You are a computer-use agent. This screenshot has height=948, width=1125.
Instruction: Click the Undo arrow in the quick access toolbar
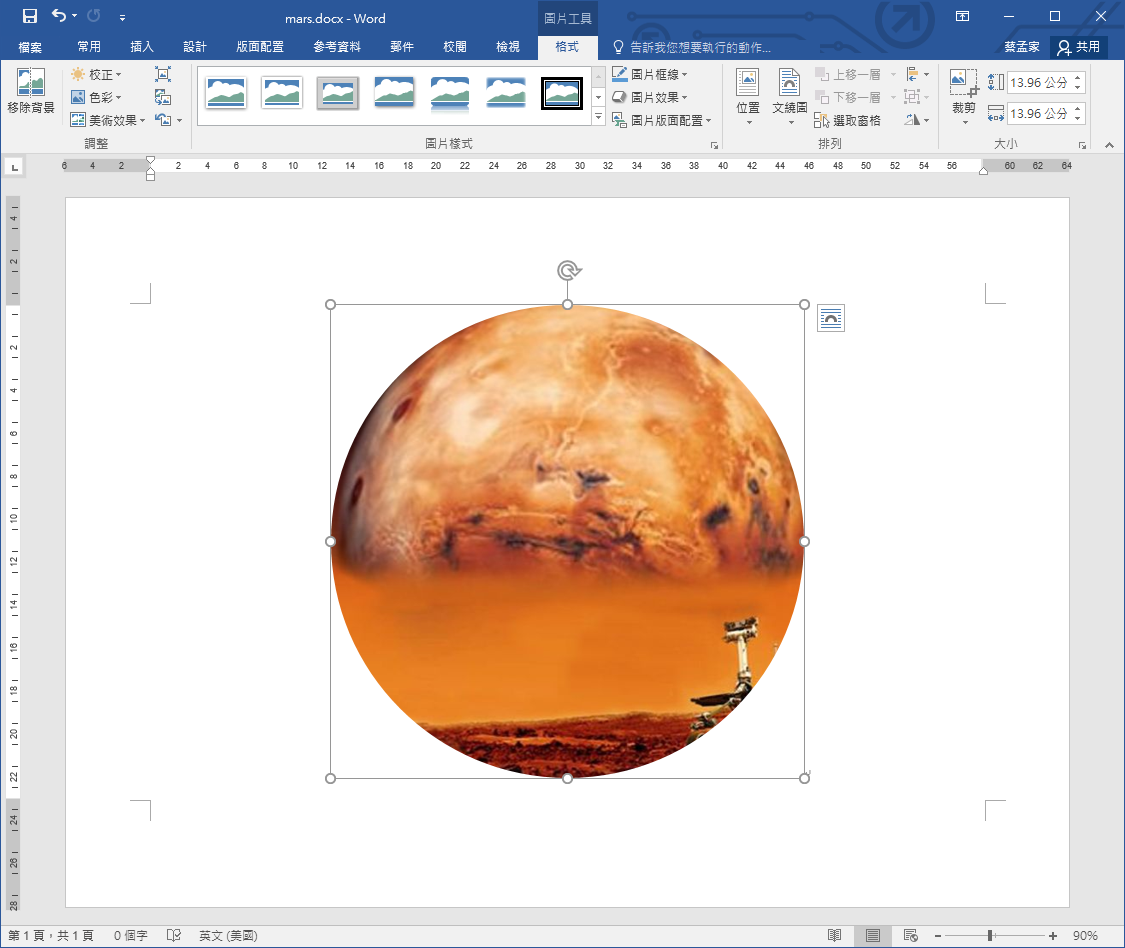59,16
